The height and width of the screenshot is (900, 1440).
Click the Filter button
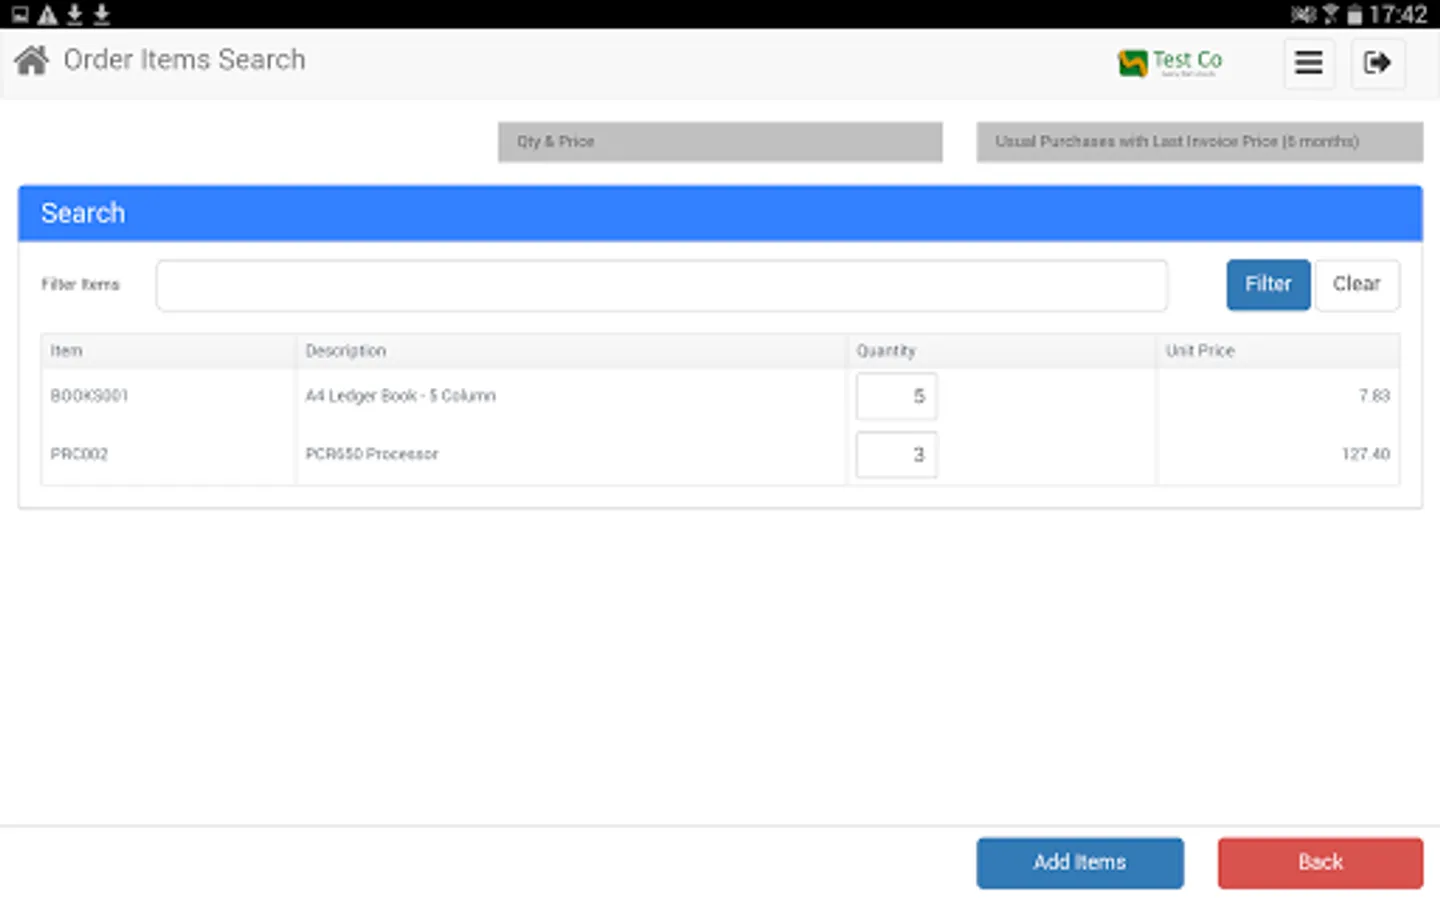pyautogui.click(x=1267, y=284)
